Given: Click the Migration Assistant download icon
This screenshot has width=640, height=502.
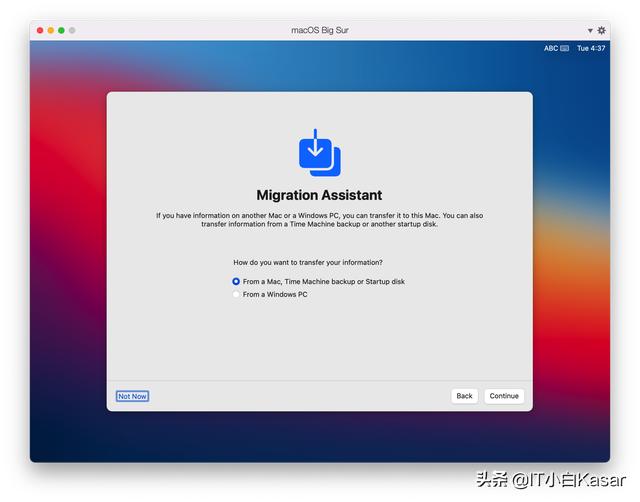Looking at the screenshot, I should (319, 153).
